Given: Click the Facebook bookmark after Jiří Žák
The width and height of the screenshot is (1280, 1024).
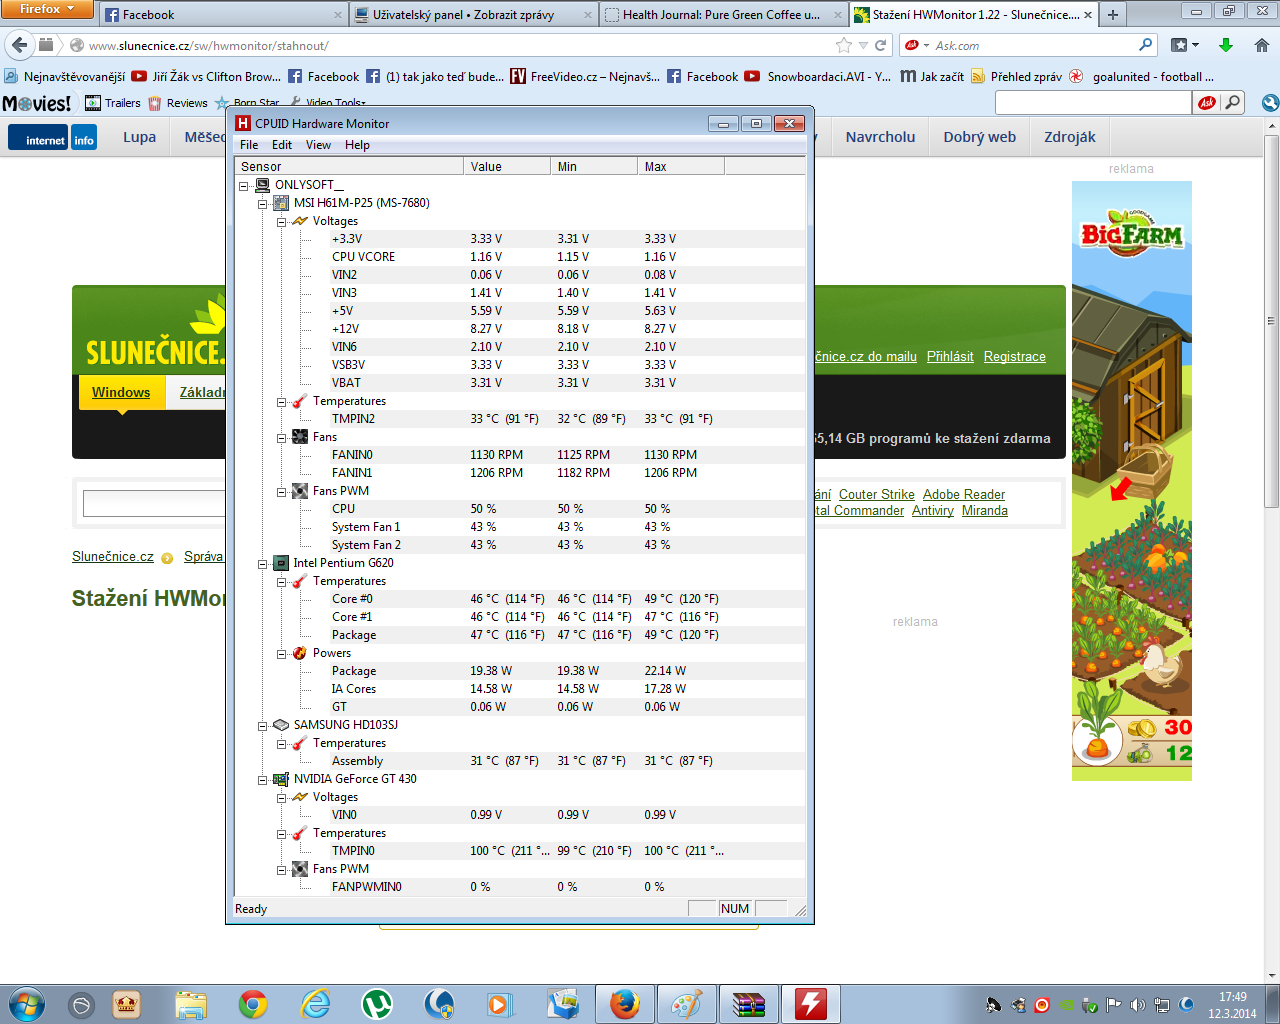Looking at the screenshot, I should pos(323,76).
